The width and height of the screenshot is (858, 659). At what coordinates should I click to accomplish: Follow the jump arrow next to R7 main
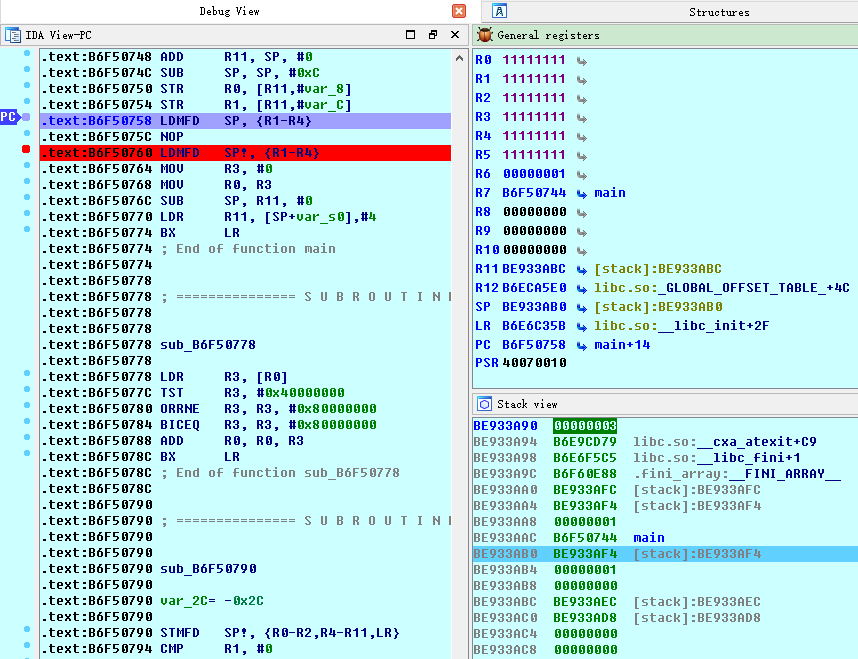pyautogui.click(x=582, y=194)
